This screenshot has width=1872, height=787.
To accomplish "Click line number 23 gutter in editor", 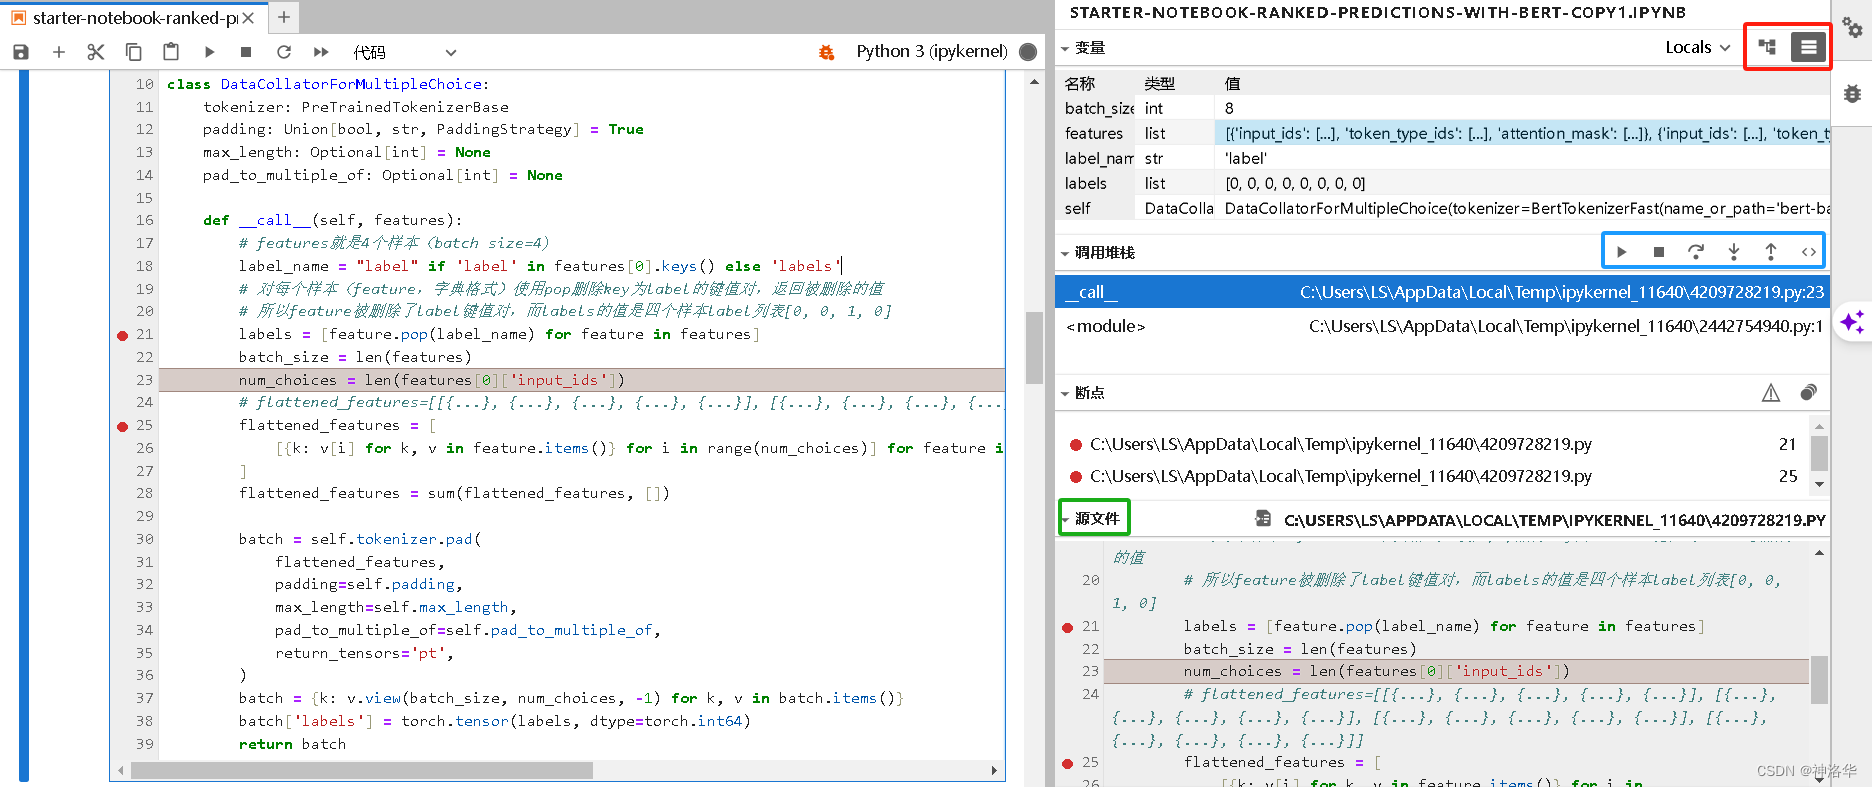I will click(145, 380).
